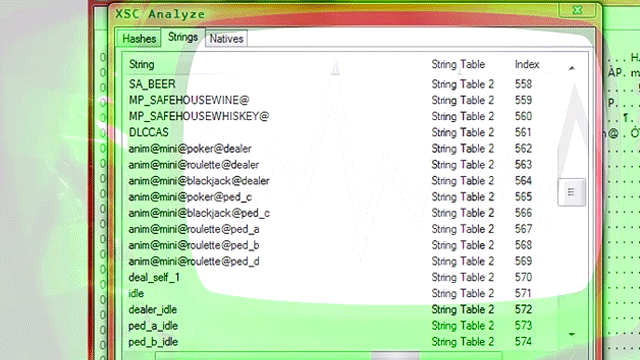This screenshot has height=360, width=640.
Task: Click String Table 2 cell for index 563
Action: point(462,164)
